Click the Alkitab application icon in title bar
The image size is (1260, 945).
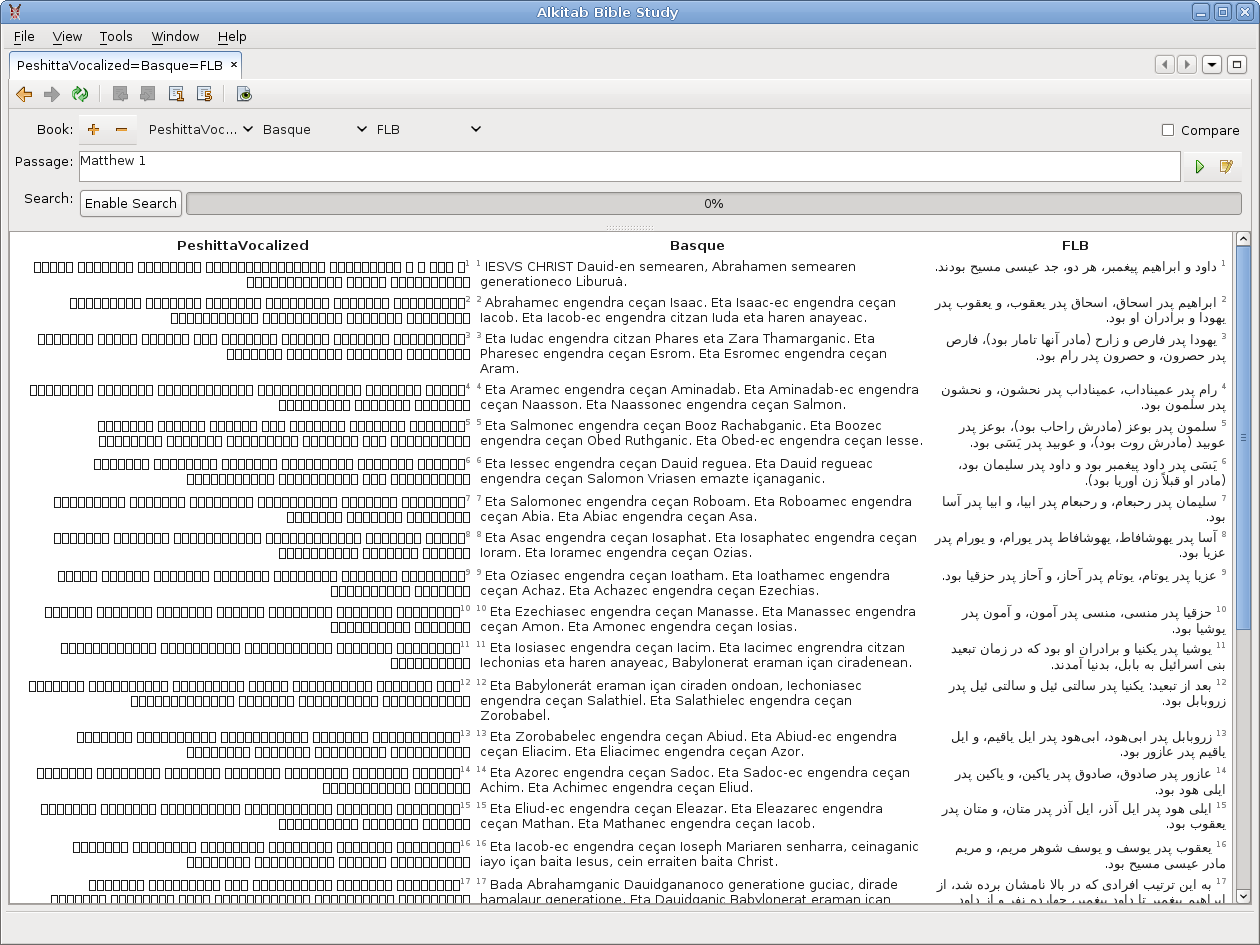point(15,12)
